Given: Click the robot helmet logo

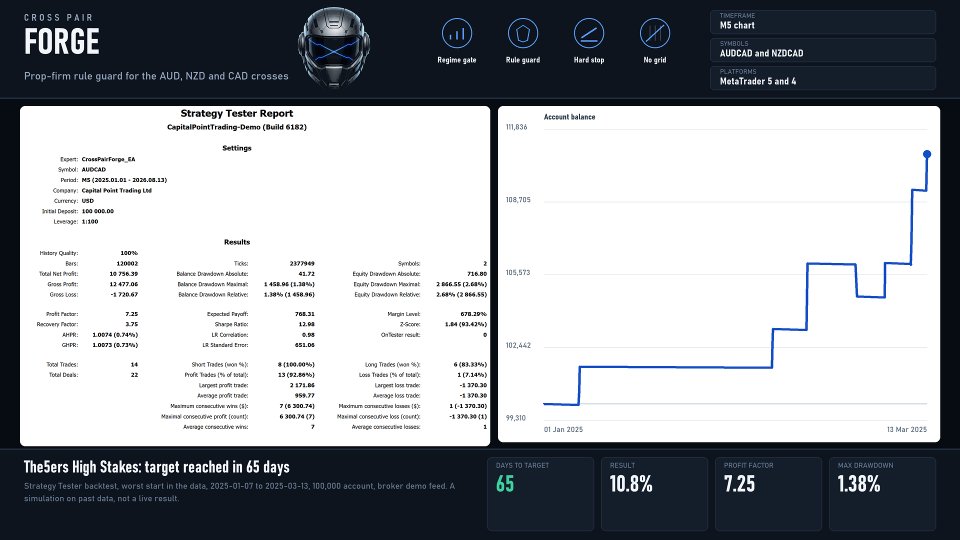Looking at the screenshot, I should click(x=334, y=47).
